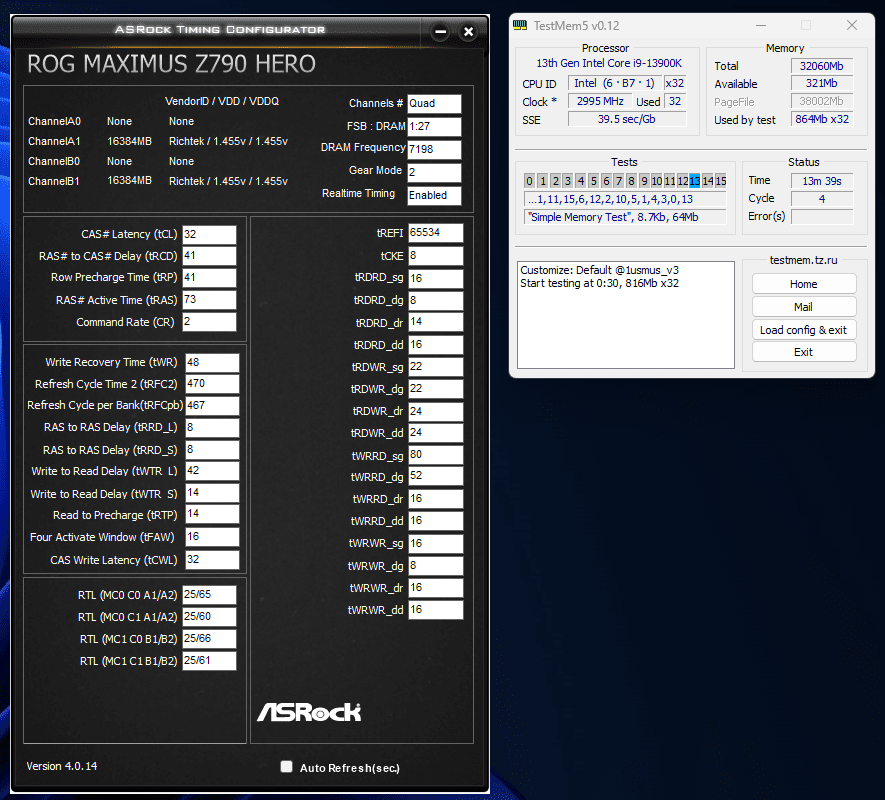Close the ASRock Timing Configurator window
This screenshot has width=885, height=800.
[x=468, y=32]
